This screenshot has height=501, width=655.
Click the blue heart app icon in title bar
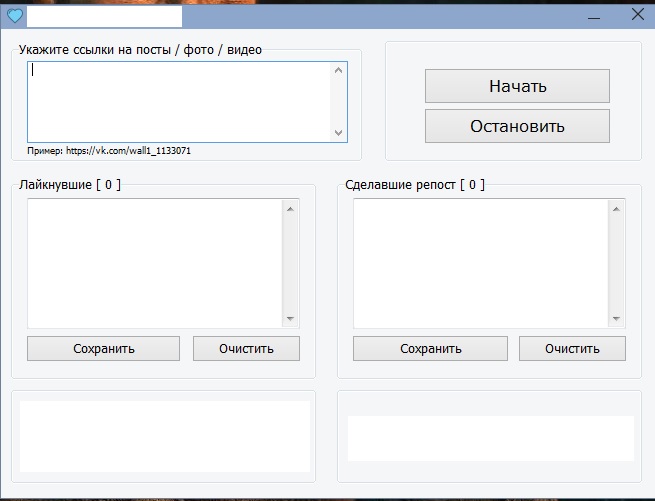14,15
